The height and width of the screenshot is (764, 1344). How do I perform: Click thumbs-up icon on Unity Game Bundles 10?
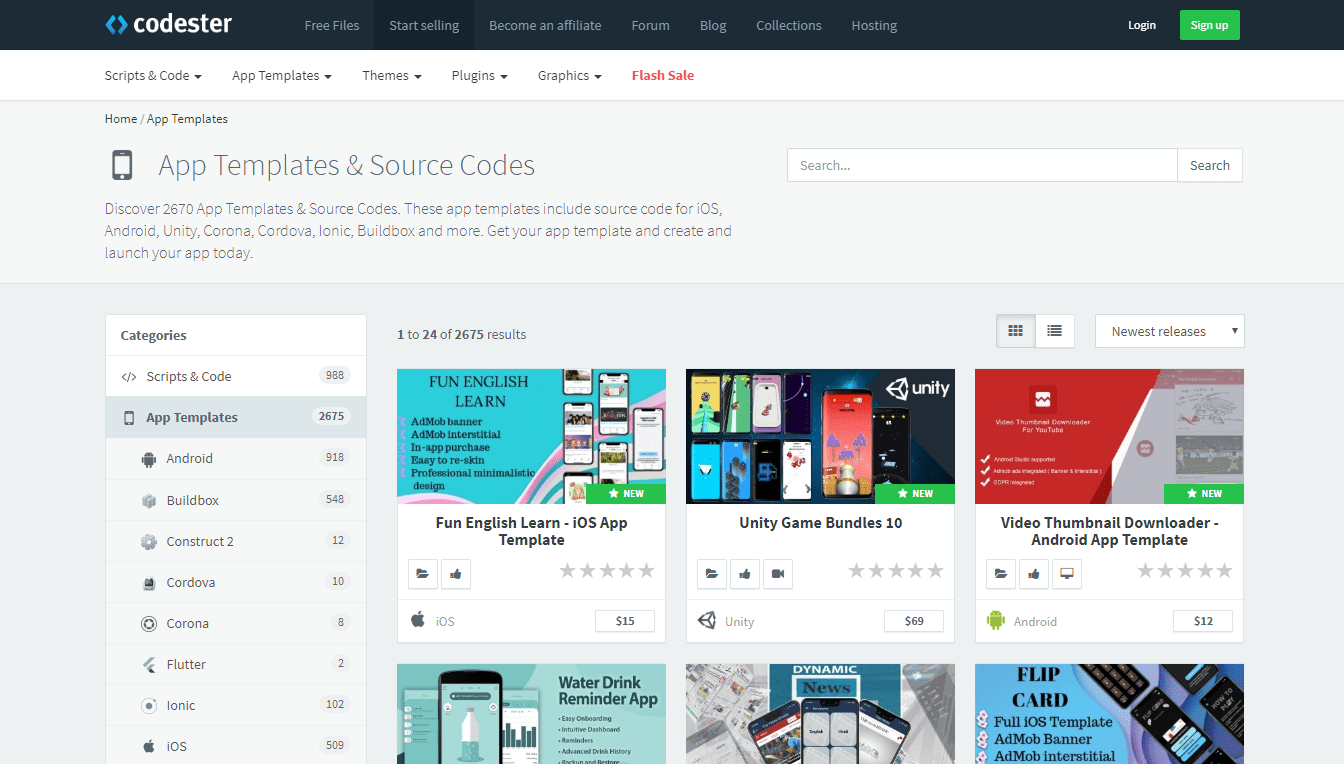click(745, 574)
